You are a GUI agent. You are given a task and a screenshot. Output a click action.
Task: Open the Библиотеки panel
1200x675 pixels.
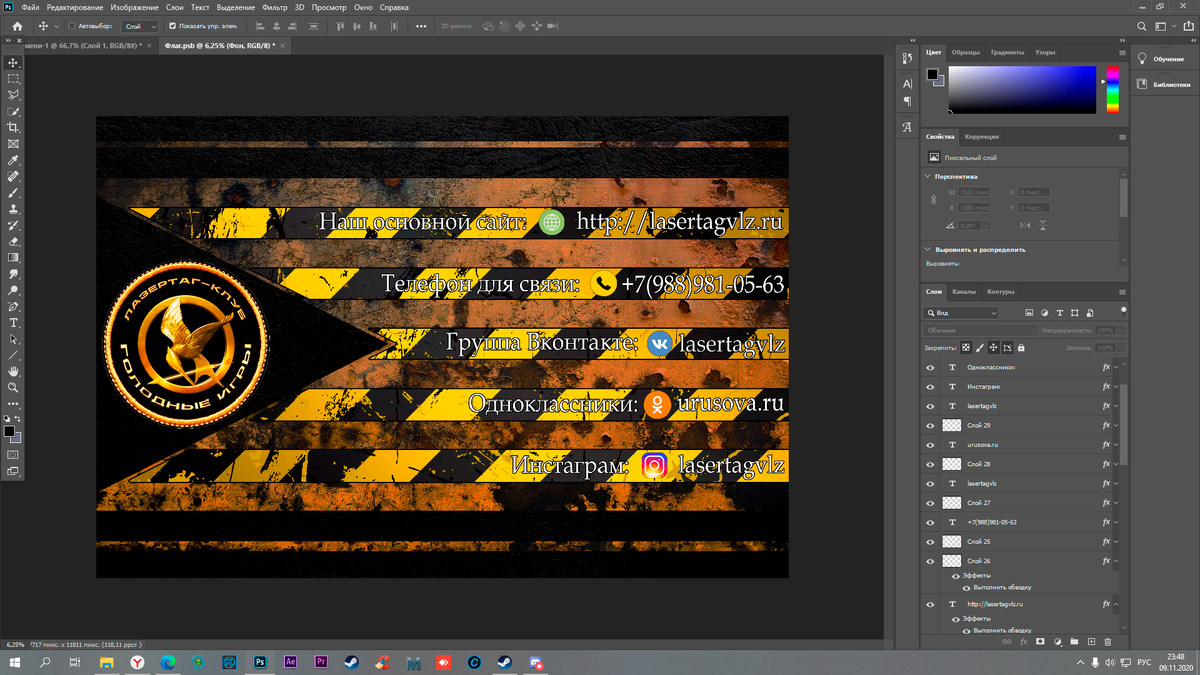tap(1164, 85)
